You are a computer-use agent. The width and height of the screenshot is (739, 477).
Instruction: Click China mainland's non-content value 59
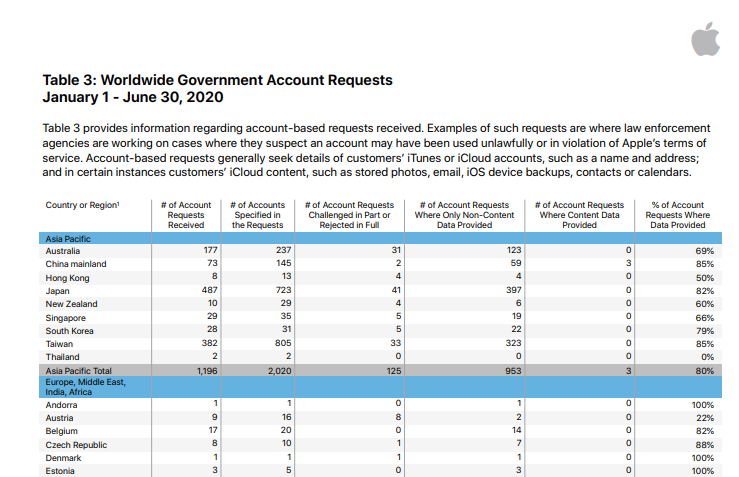coord(516,263)
